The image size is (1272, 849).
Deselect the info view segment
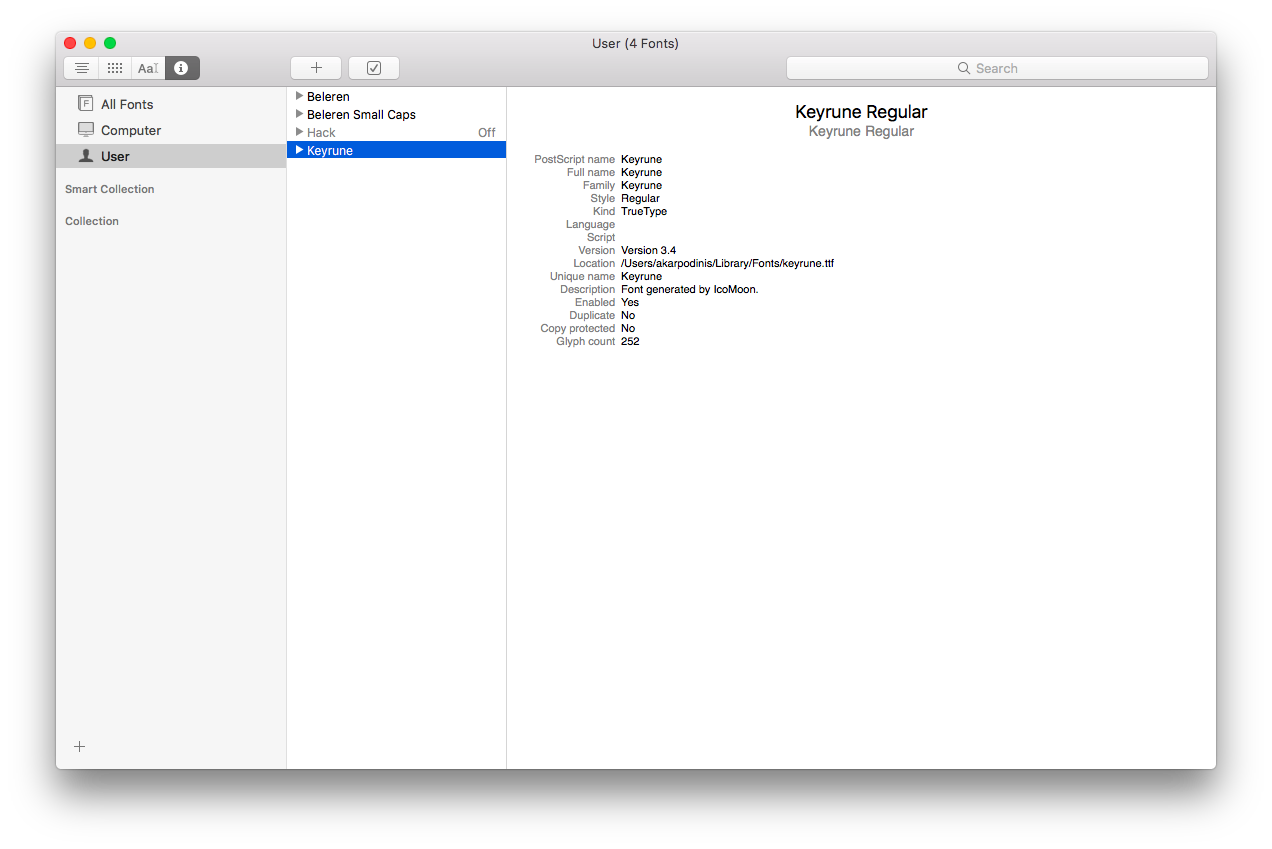tap(181, 68)
